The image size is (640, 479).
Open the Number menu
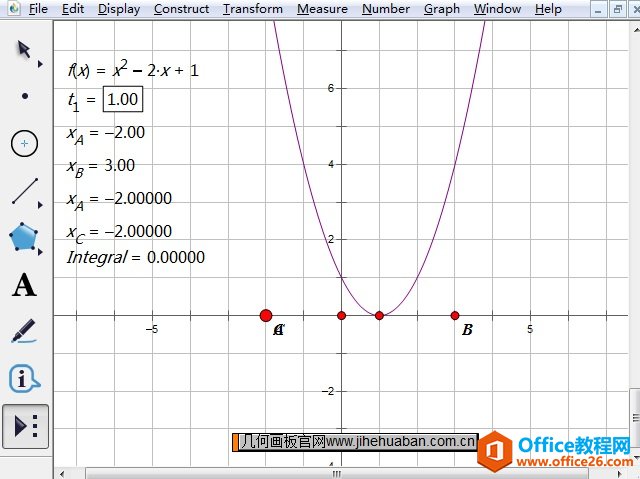386,9
